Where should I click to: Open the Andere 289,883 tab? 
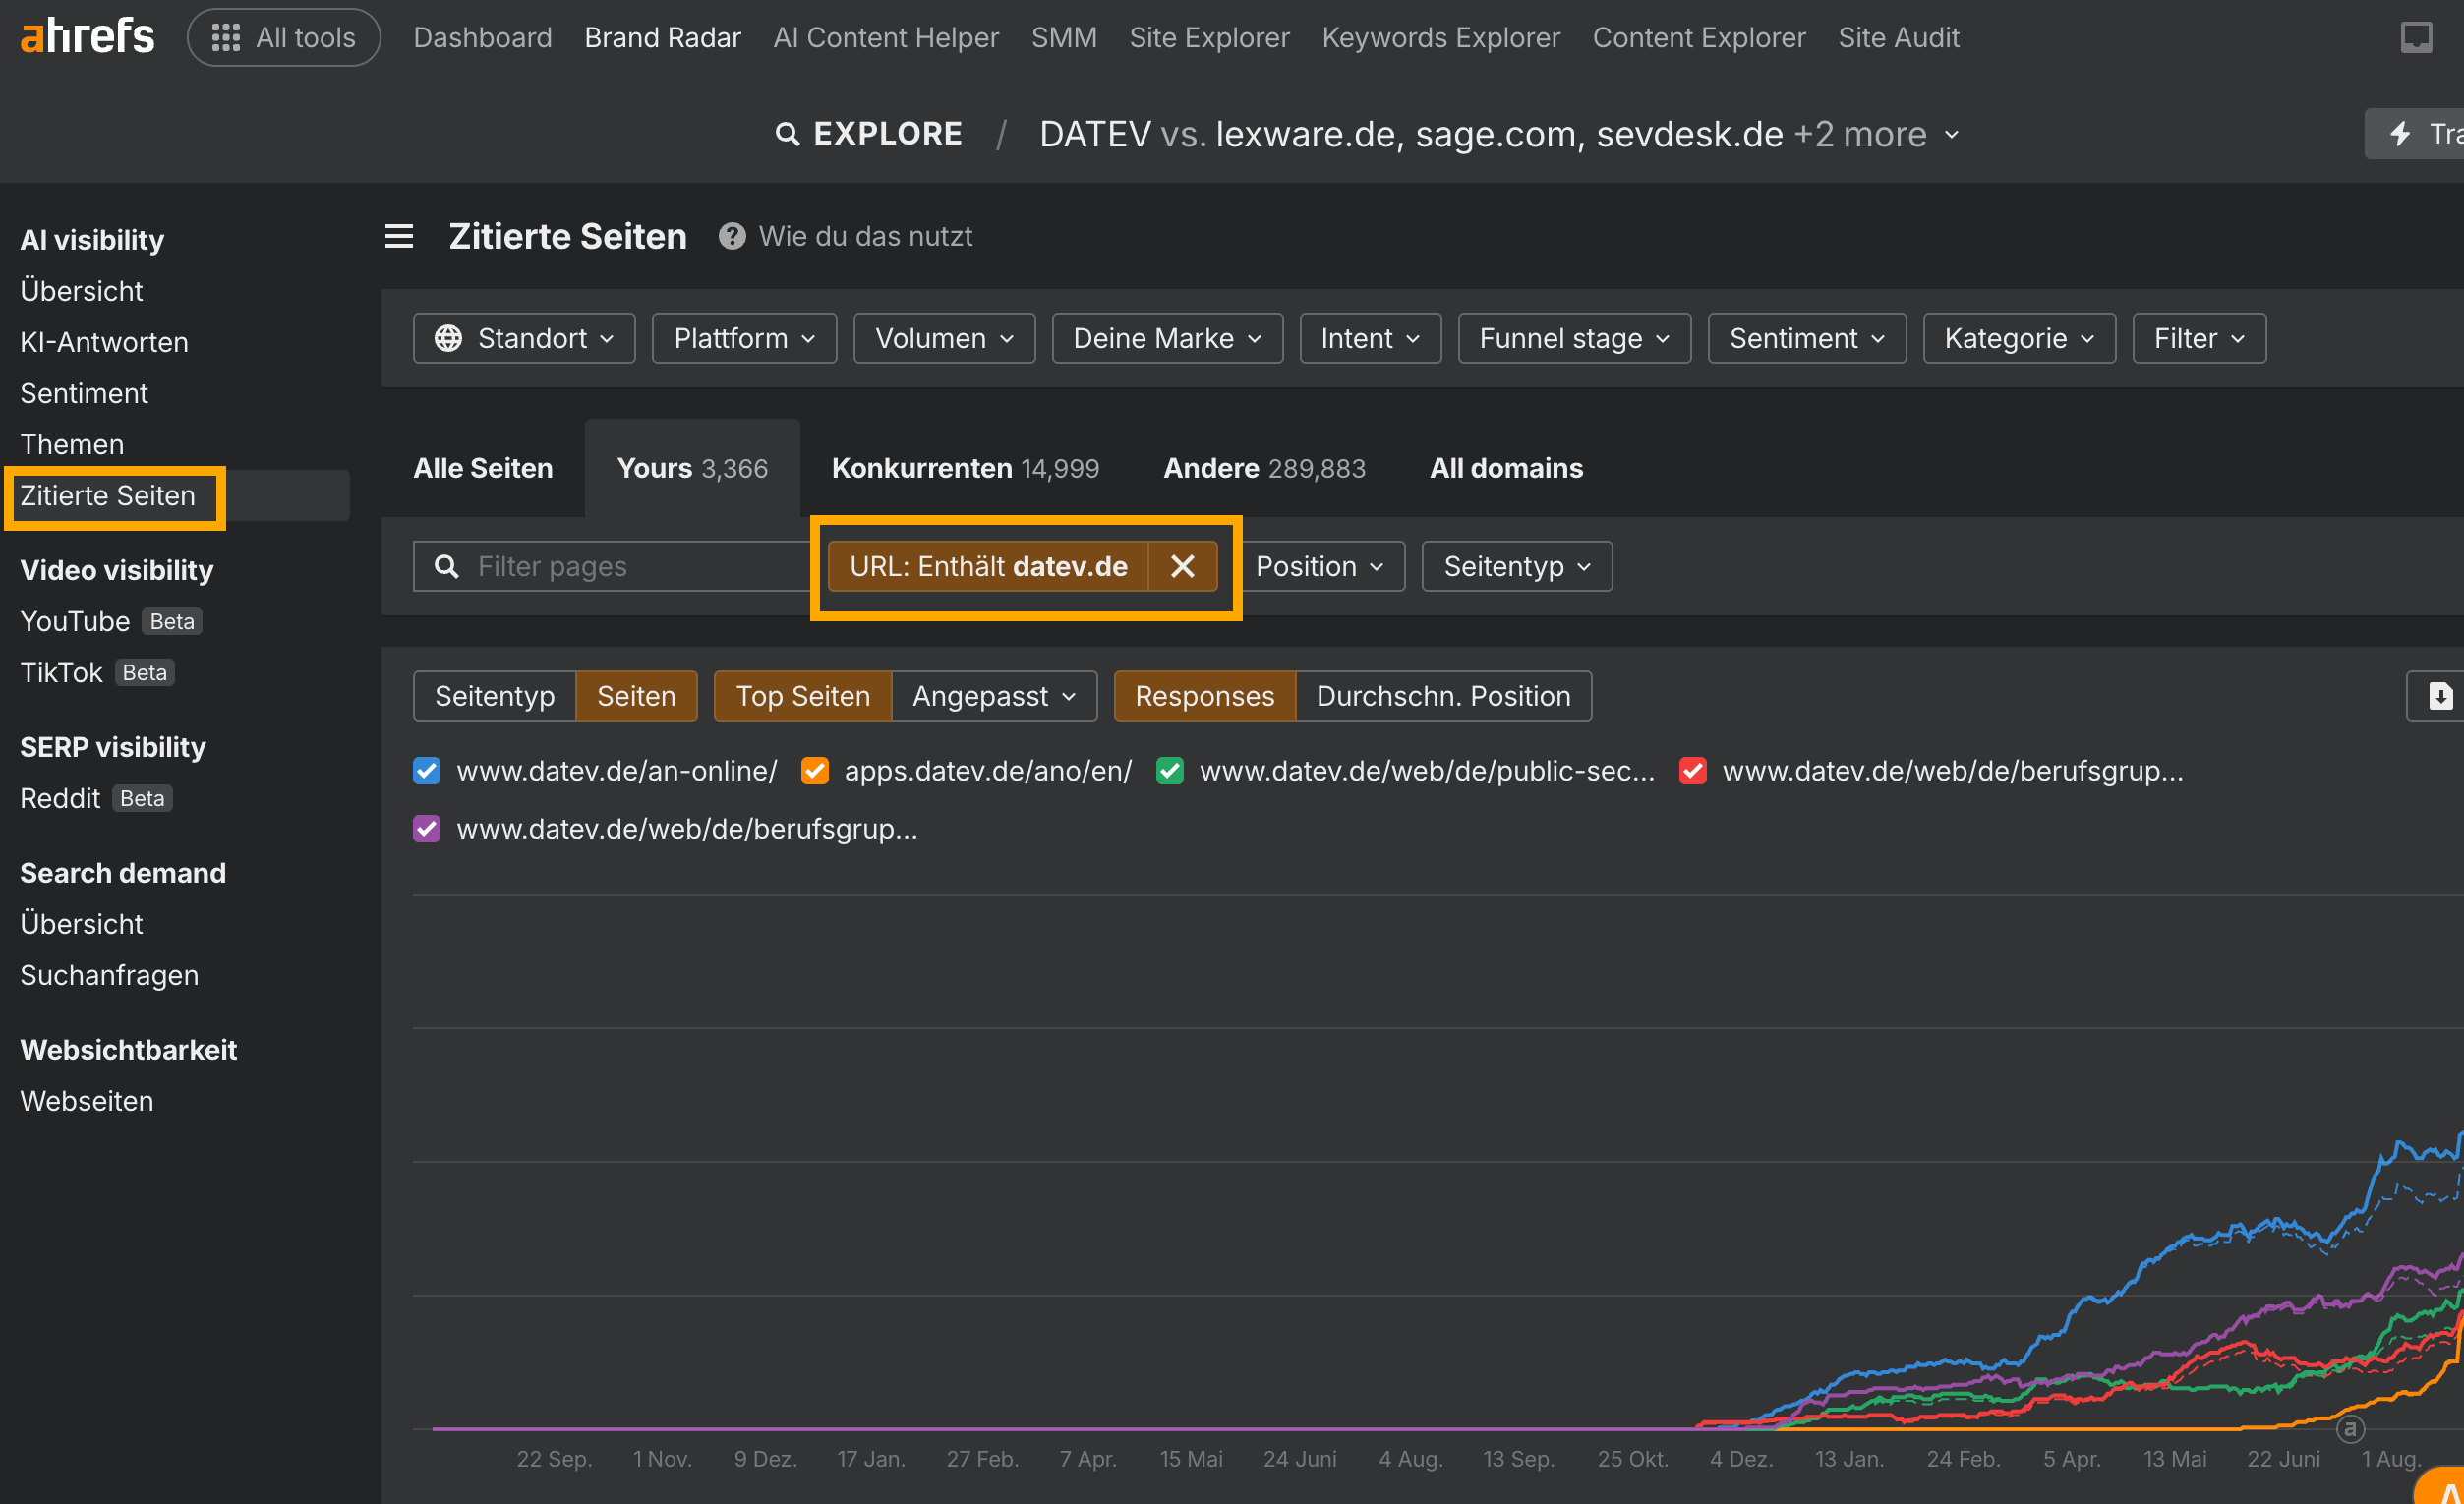click(1264, 469)
